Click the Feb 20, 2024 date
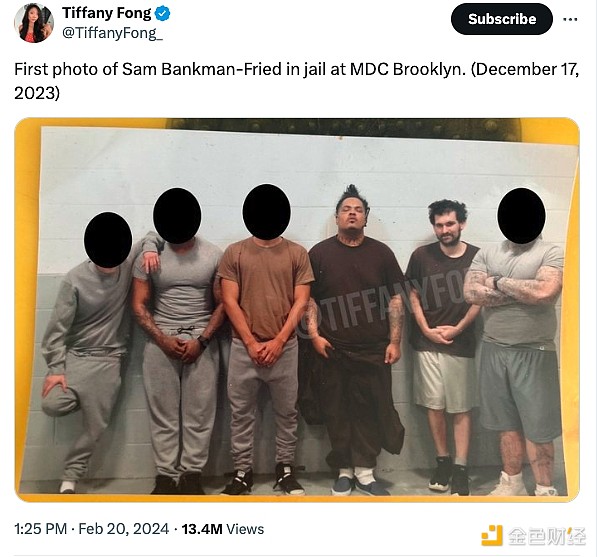This screenshot has width=597, height=557. coord(124,529)
